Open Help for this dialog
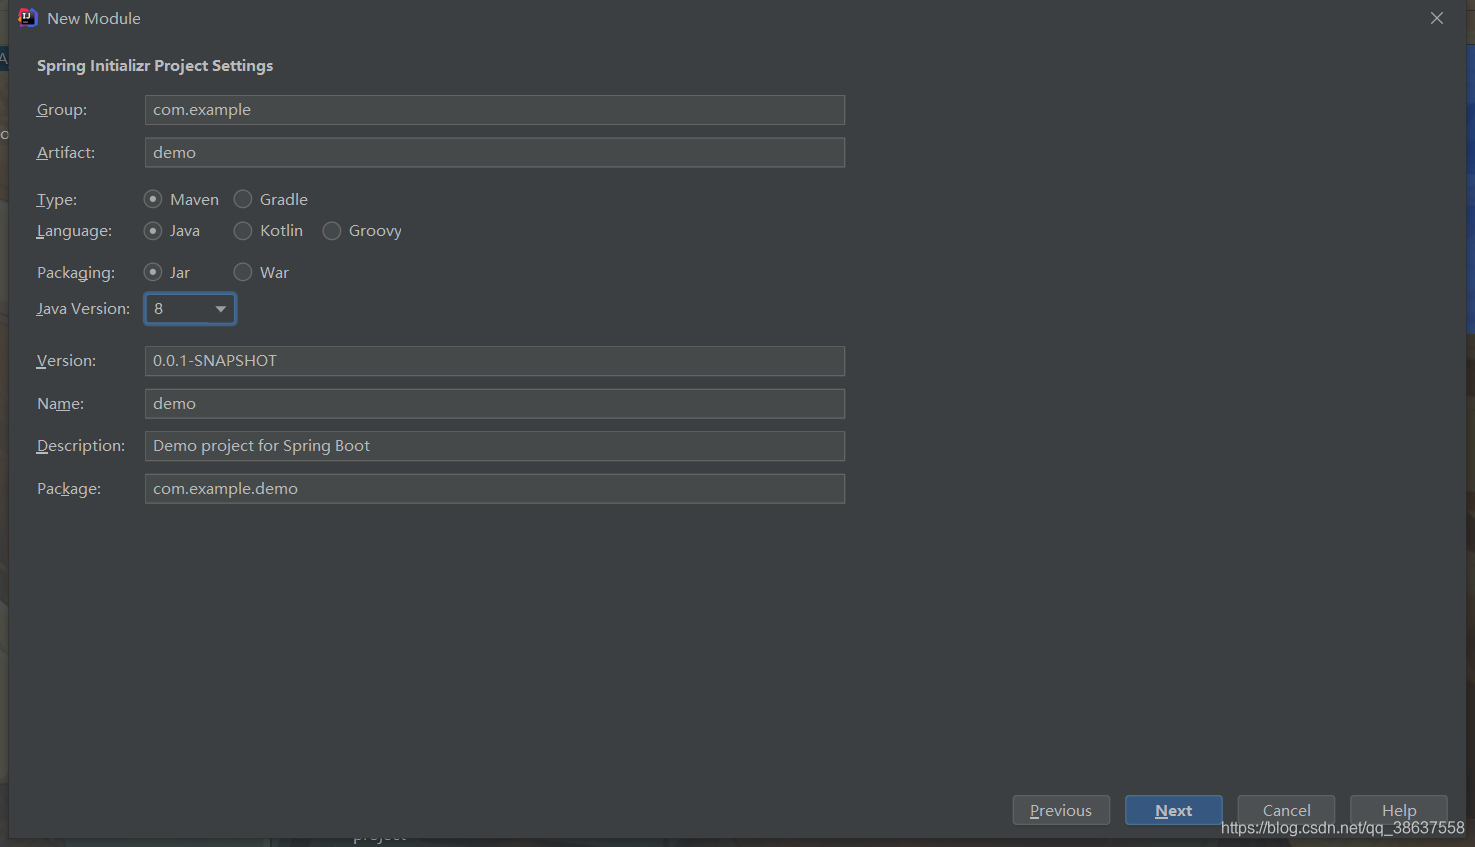The height and width of the screenshot is (847, 1475). click(1399, 810)
